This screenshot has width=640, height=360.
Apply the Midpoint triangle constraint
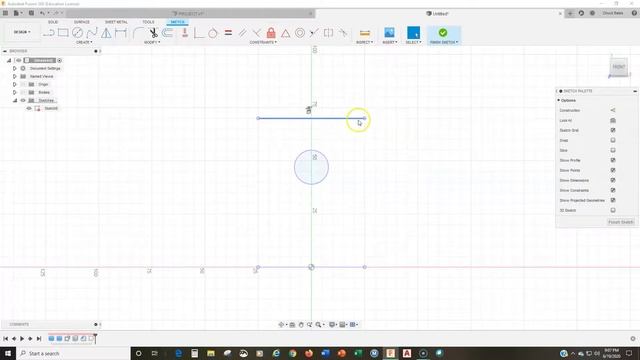tap(285, 33)
